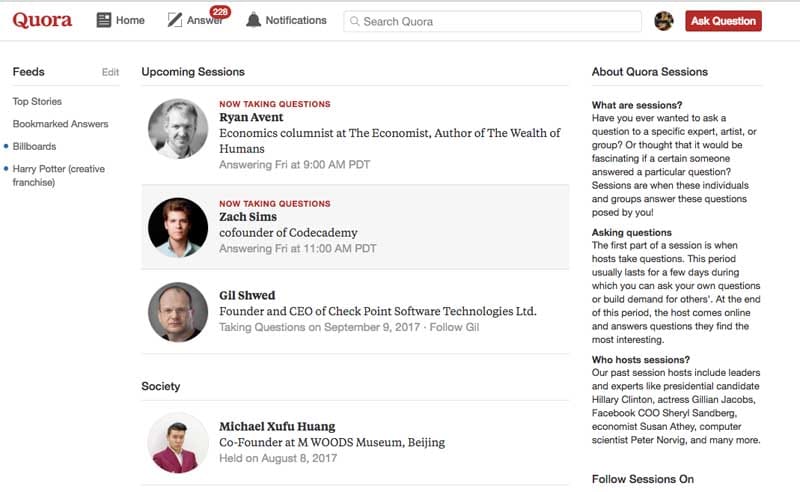Select Top Stories feed
This screenshot has height=492, width=800.
coord(37,101)
